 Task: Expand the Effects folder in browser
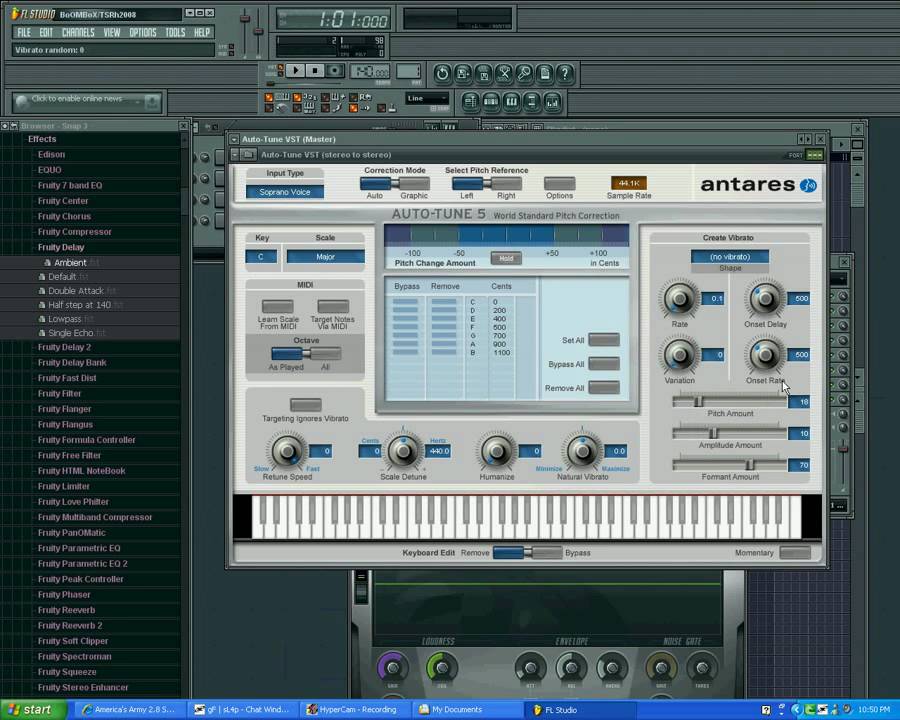click(x=42, y=139)
